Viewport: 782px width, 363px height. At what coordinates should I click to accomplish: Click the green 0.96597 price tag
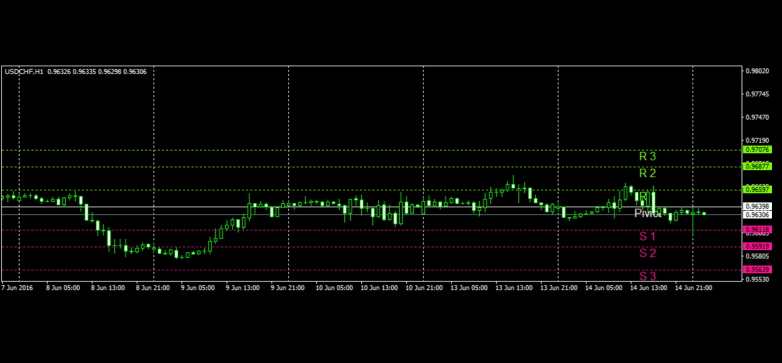click(758, 189)
